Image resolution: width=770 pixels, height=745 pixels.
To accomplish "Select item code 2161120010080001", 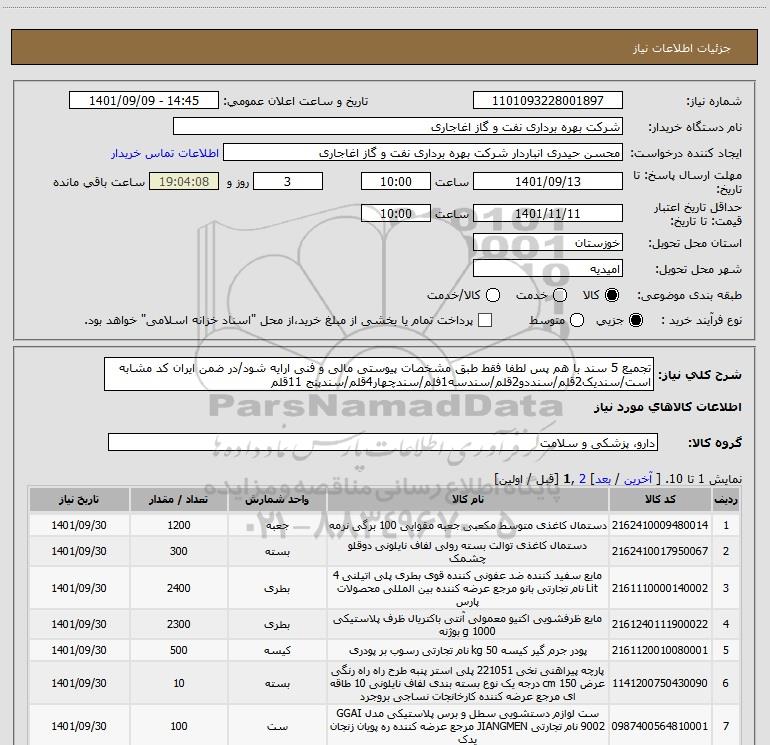I will coord(660,650).
